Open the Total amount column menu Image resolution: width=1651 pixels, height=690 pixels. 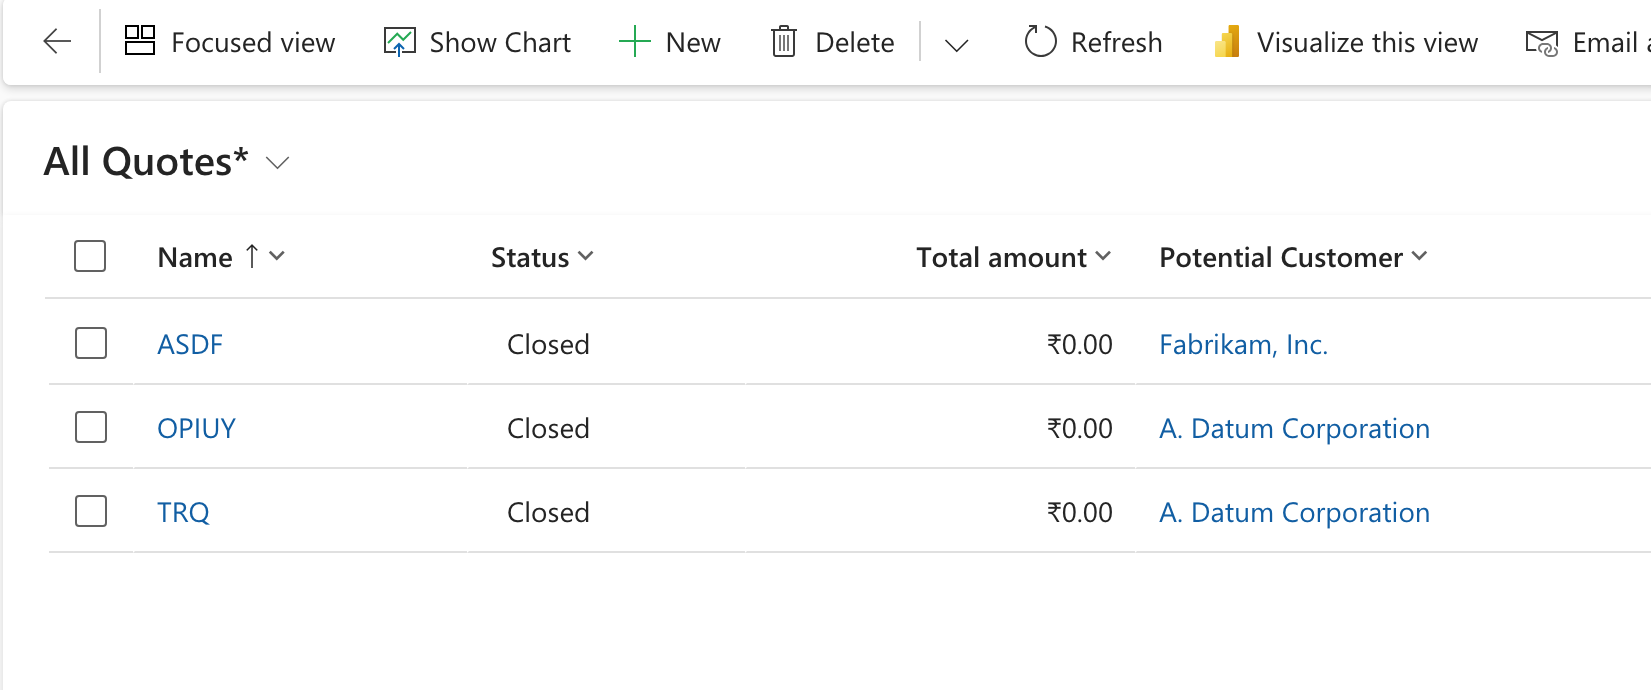click(x=1103, y=257)
